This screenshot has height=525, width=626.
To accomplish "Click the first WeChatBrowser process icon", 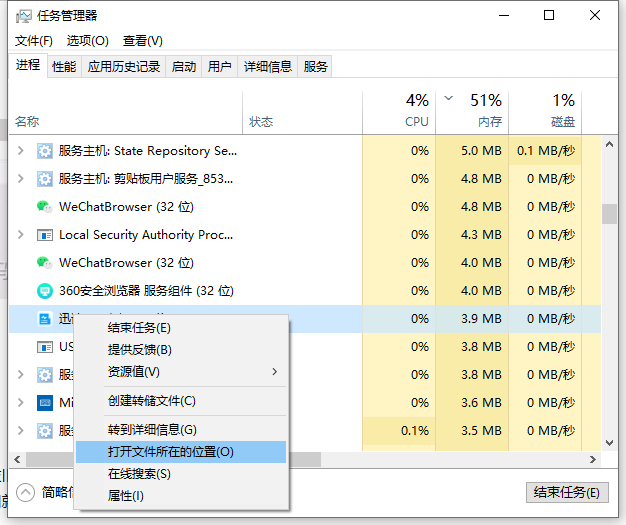I will (x=45, y=207).
